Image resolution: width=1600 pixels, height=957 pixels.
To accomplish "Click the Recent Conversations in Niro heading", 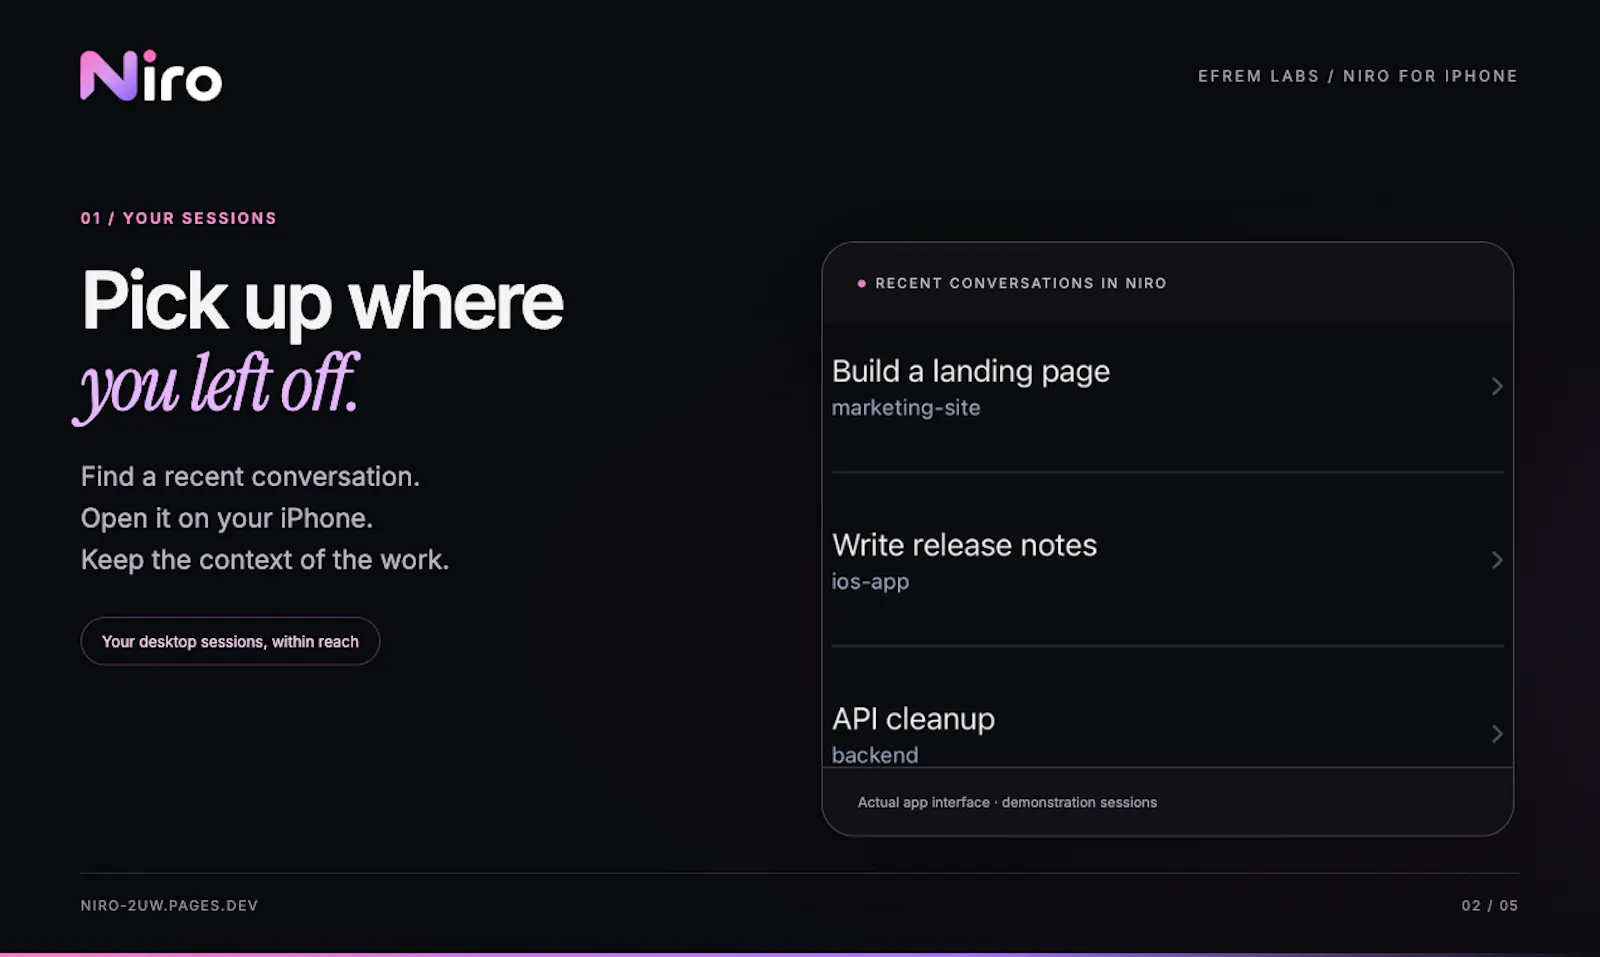I will click(1021, 283).
